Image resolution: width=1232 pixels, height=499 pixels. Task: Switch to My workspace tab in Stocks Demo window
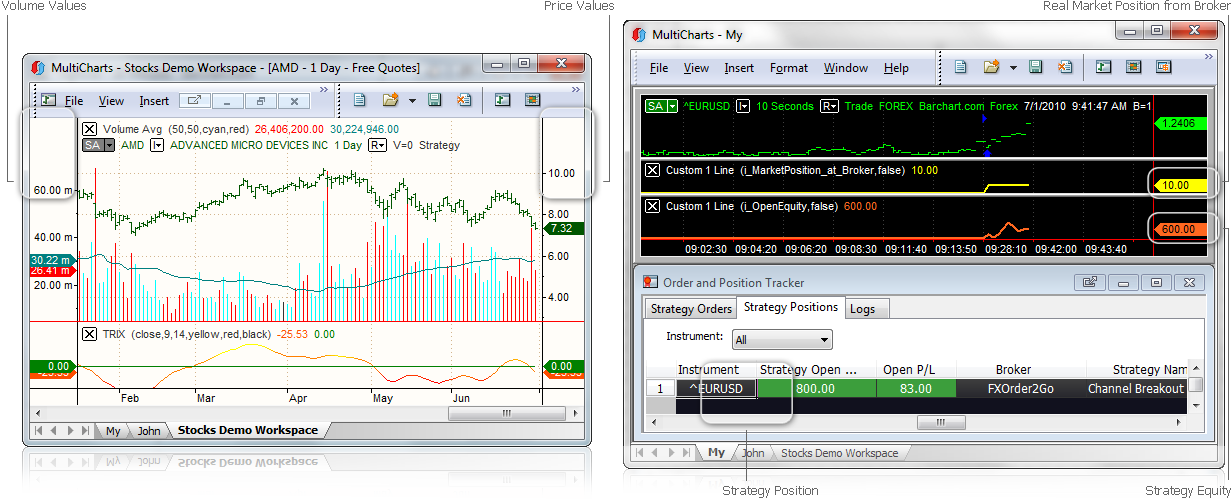coord(113,431)
